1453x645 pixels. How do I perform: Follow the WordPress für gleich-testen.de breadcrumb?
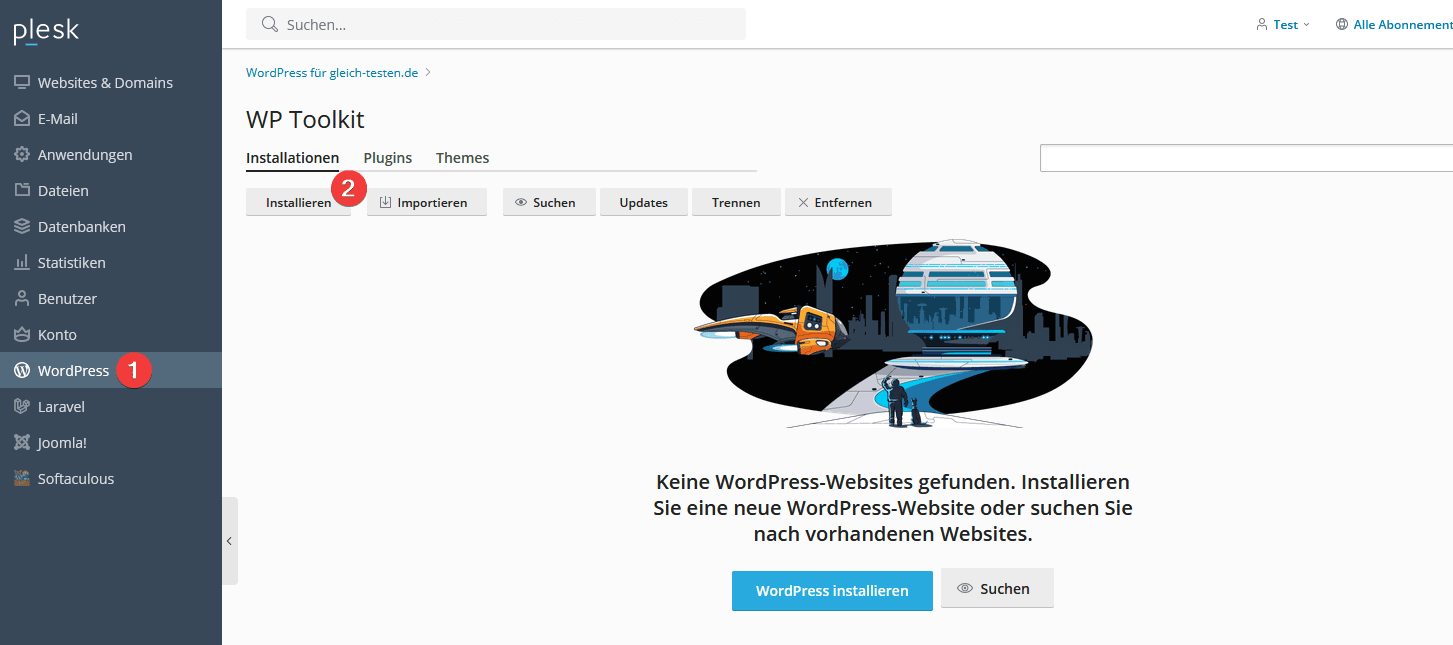pos(332,73)
